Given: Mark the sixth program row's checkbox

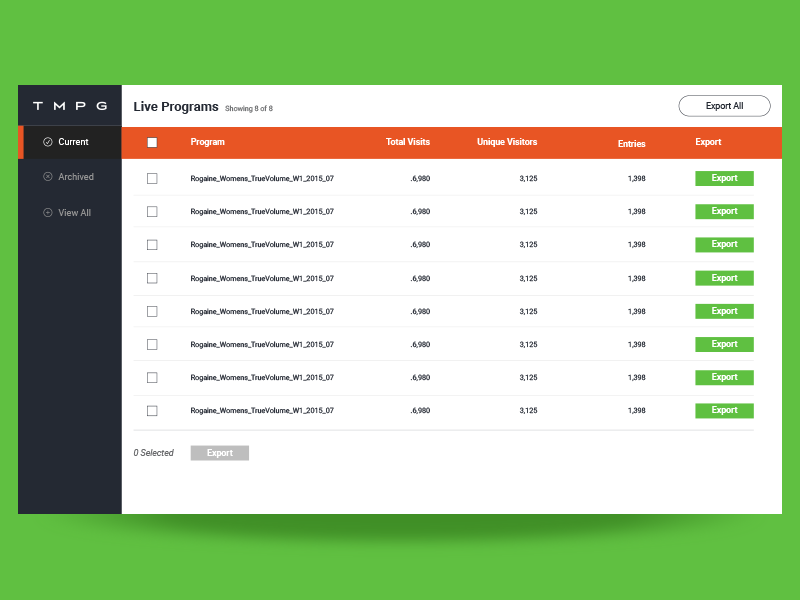Looking at the screenshot, I should 152,344.
